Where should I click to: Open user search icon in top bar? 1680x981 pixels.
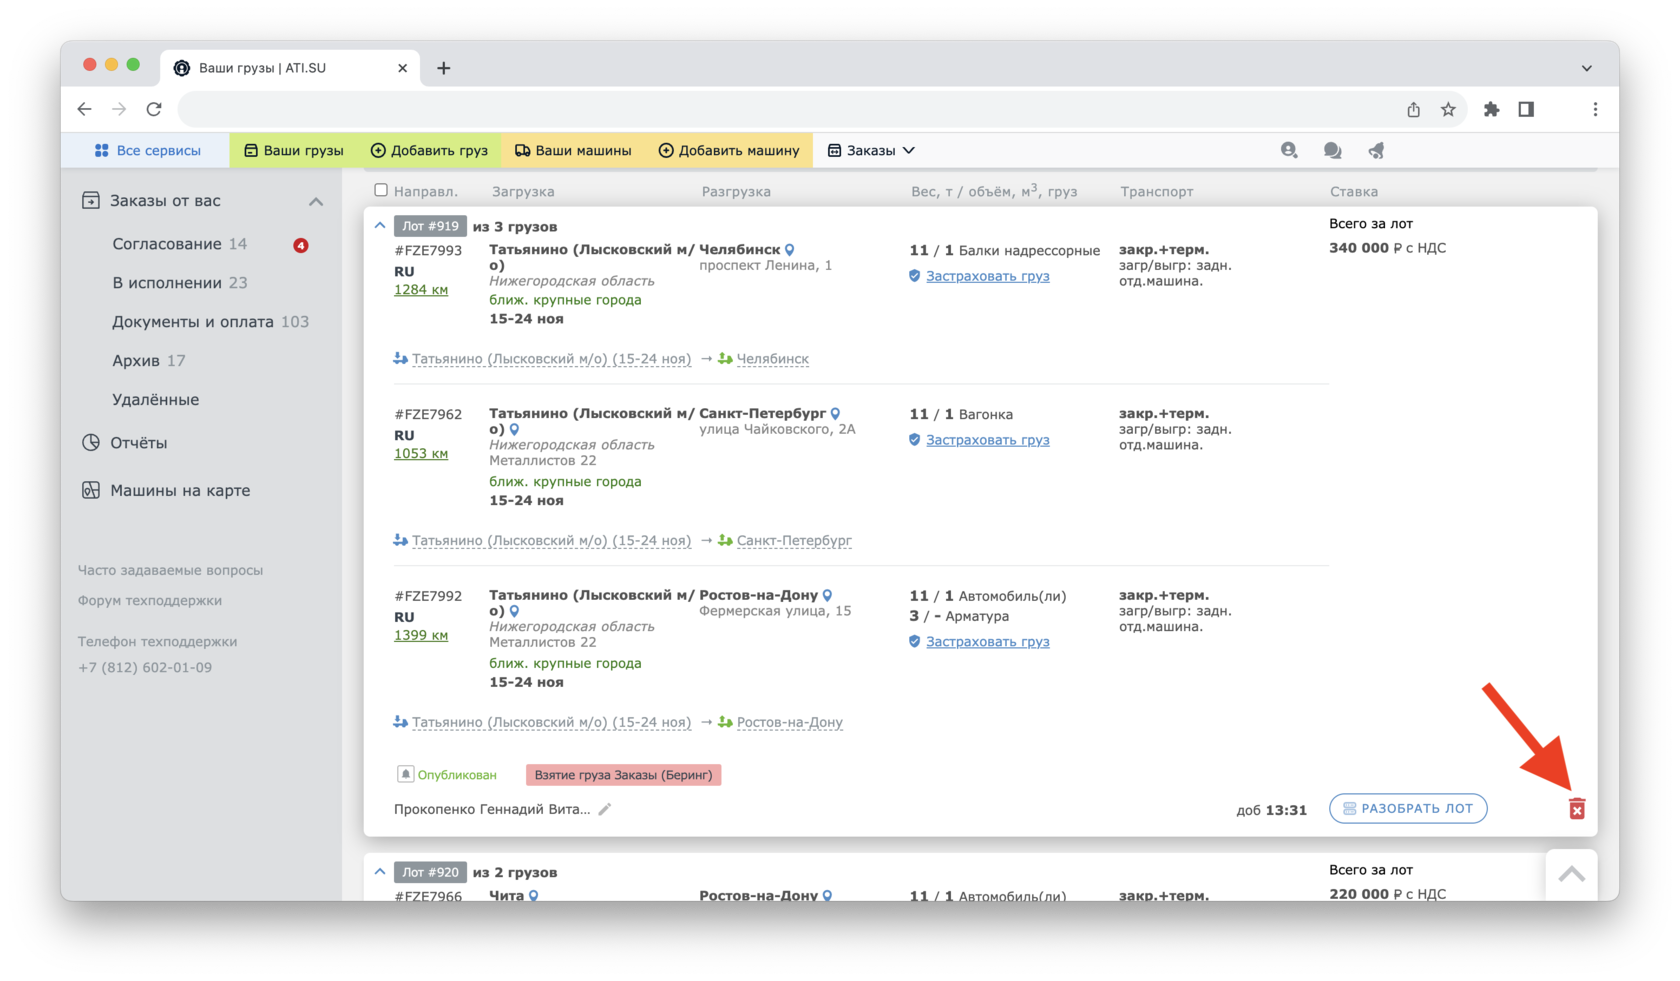(1289, 150)
